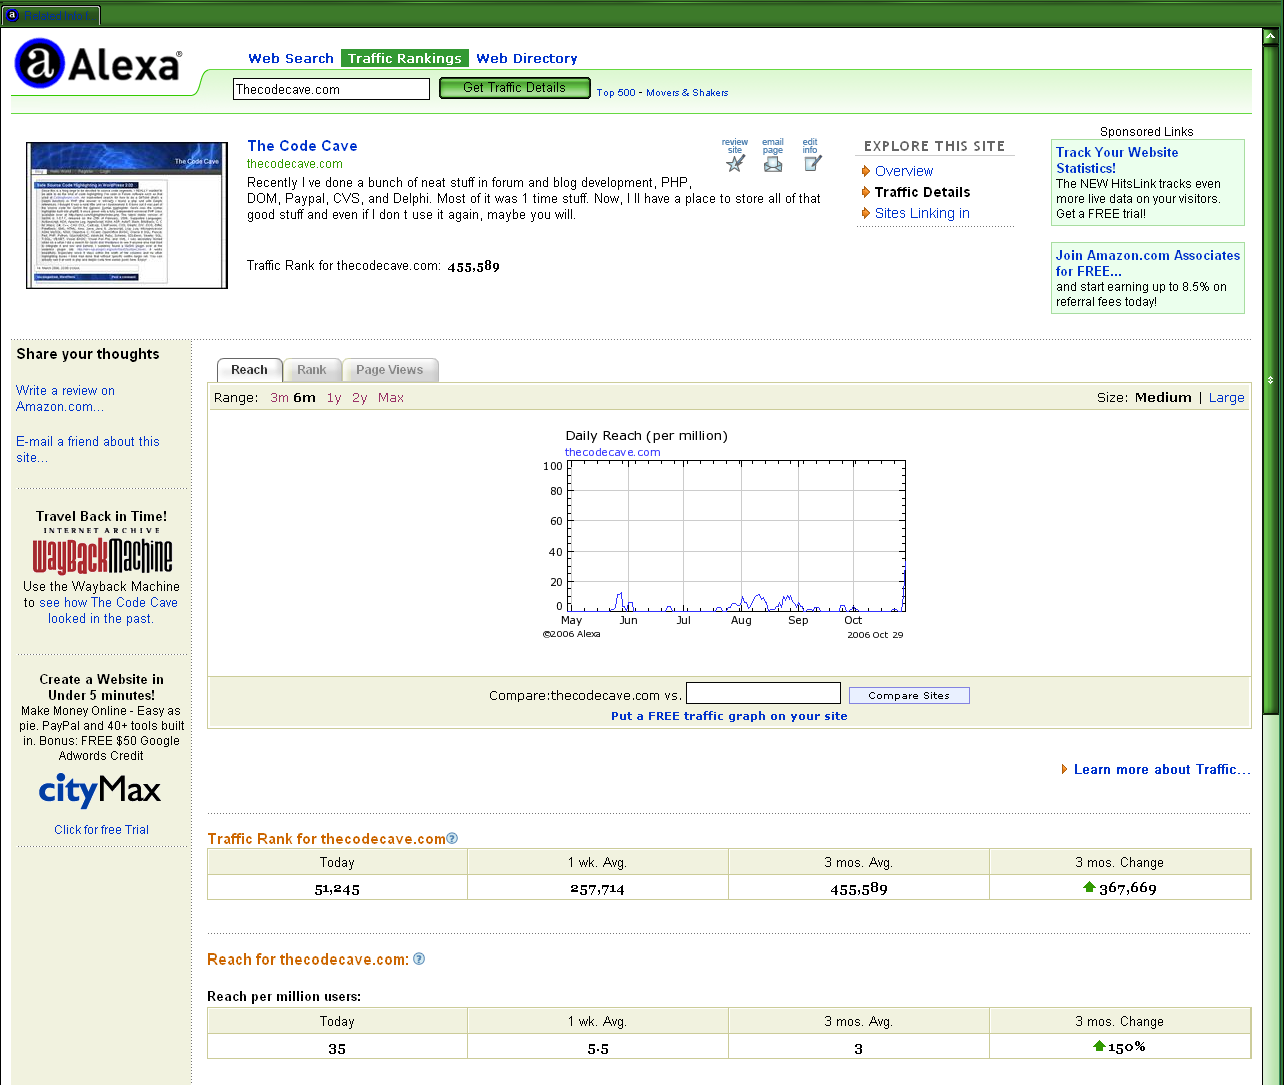Click the site URL input field
The height and width of the screenshot is (1085, 1284).
(x=331, y=89)
